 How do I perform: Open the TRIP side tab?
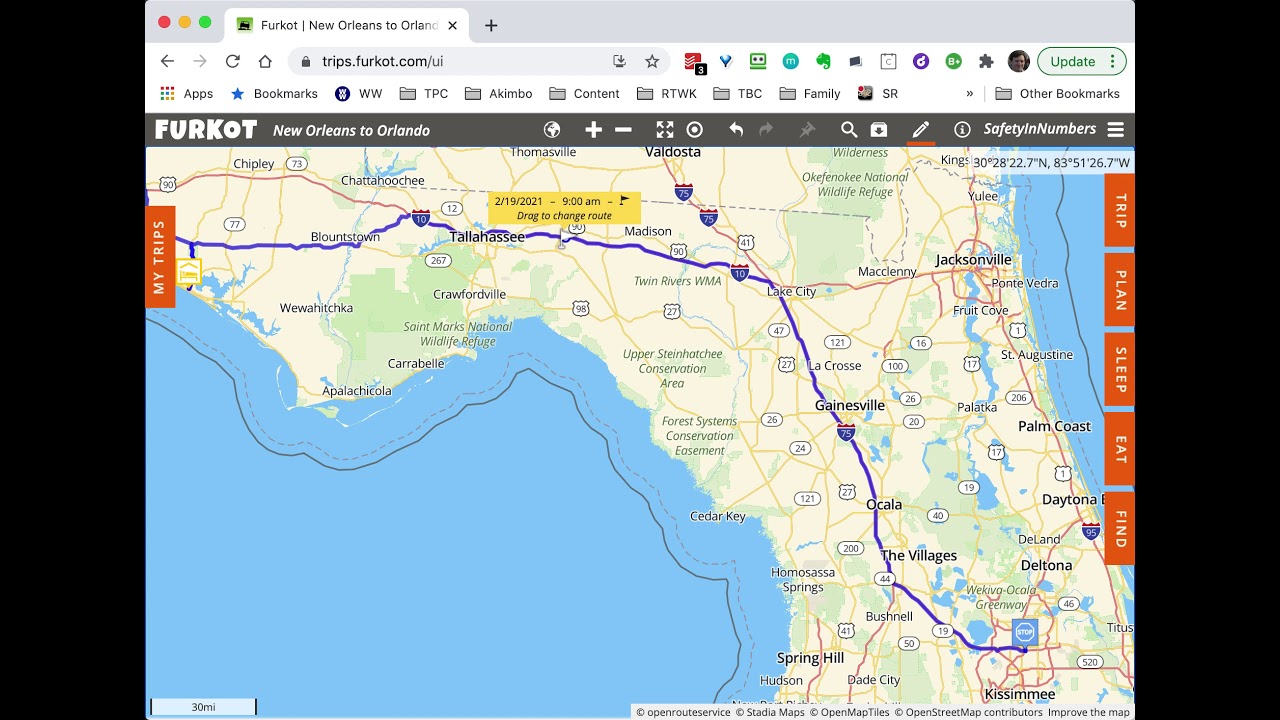(1120, 210)
